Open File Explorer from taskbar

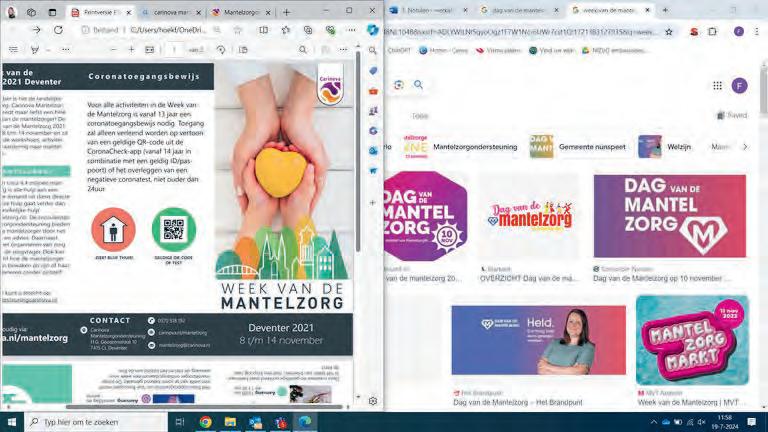coord(230,422)
